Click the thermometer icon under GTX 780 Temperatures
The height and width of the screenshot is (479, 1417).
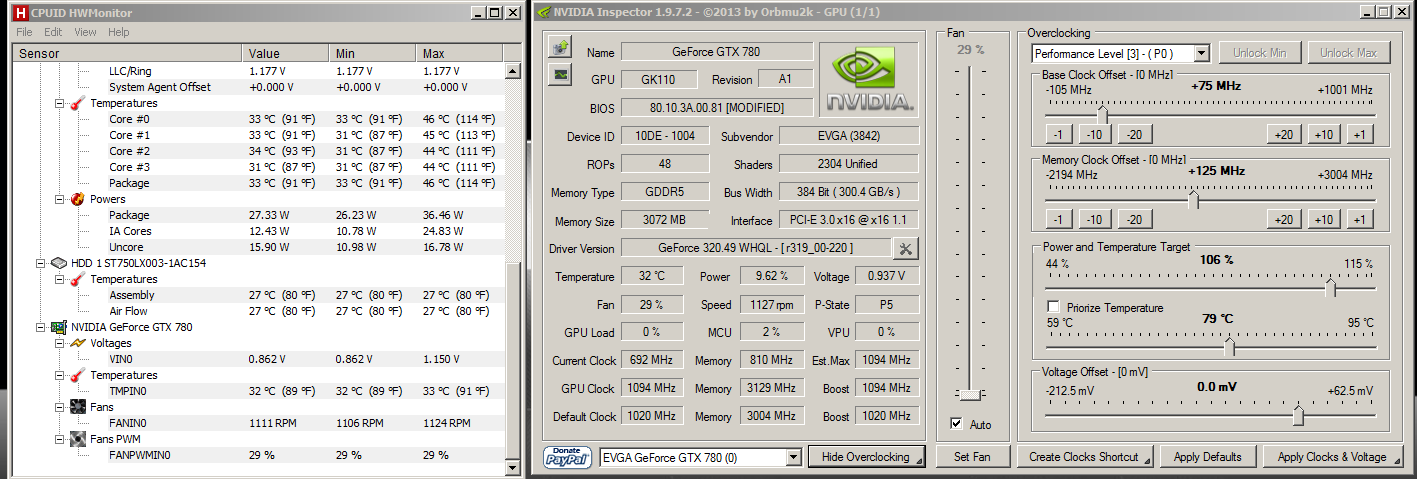pos(77,375)
